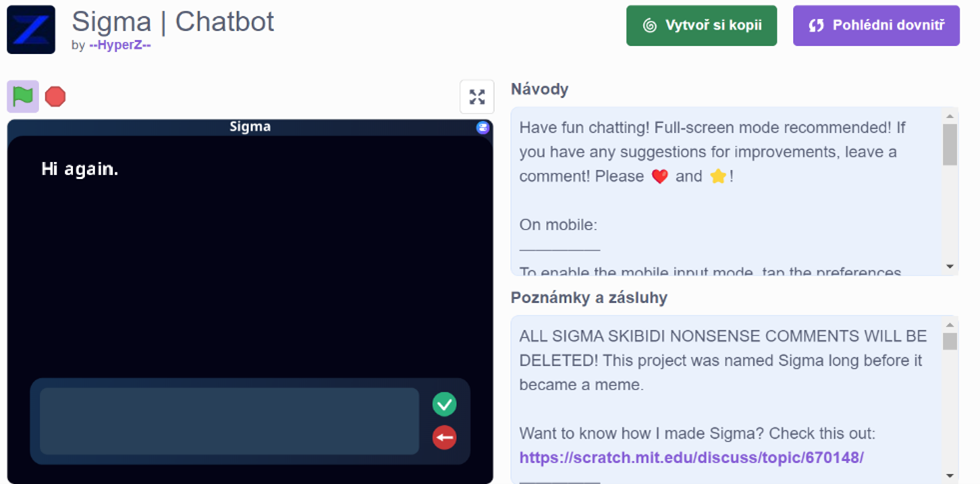Screen dimensions: 980x484
Task: Click Pohlédni dovnitř button
Action: click(876, 26)
